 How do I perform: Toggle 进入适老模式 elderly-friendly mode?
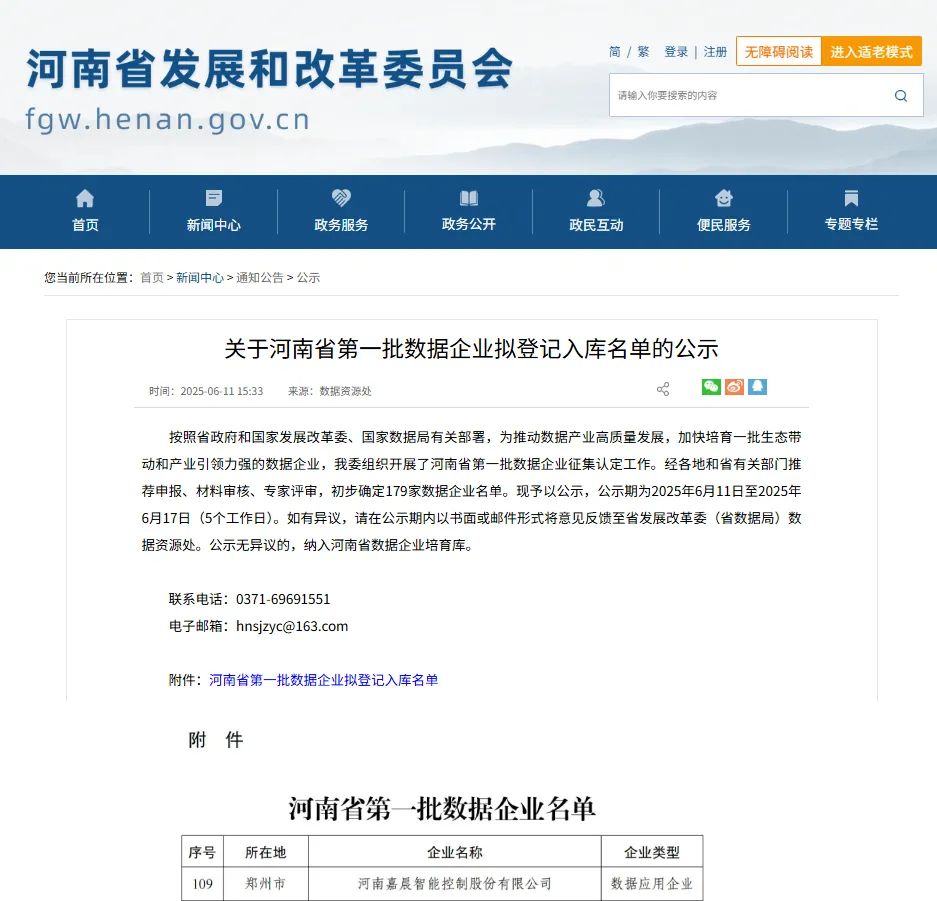coord(871,52)
